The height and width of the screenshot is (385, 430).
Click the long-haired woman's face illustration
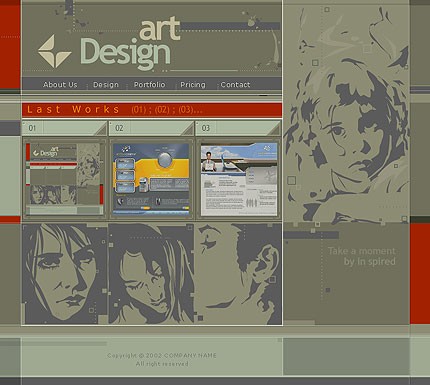(65, 274)
